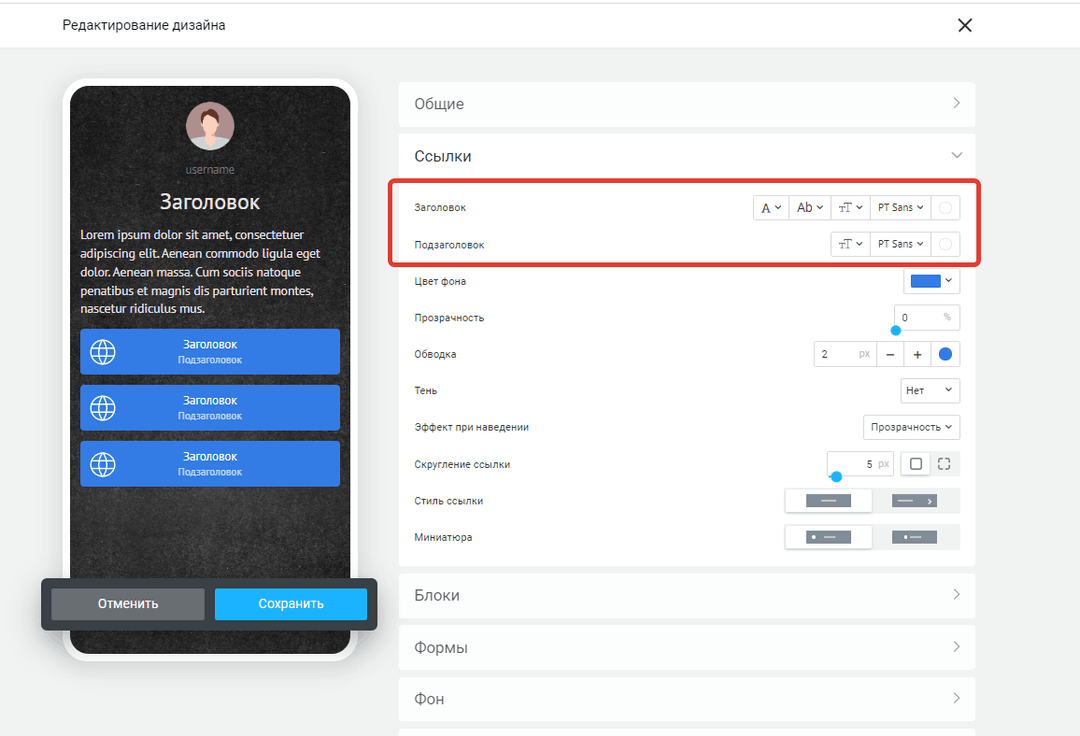Click the Стиль ссылки label
The image size is (1080, 736).
click(x=448, y=501)
